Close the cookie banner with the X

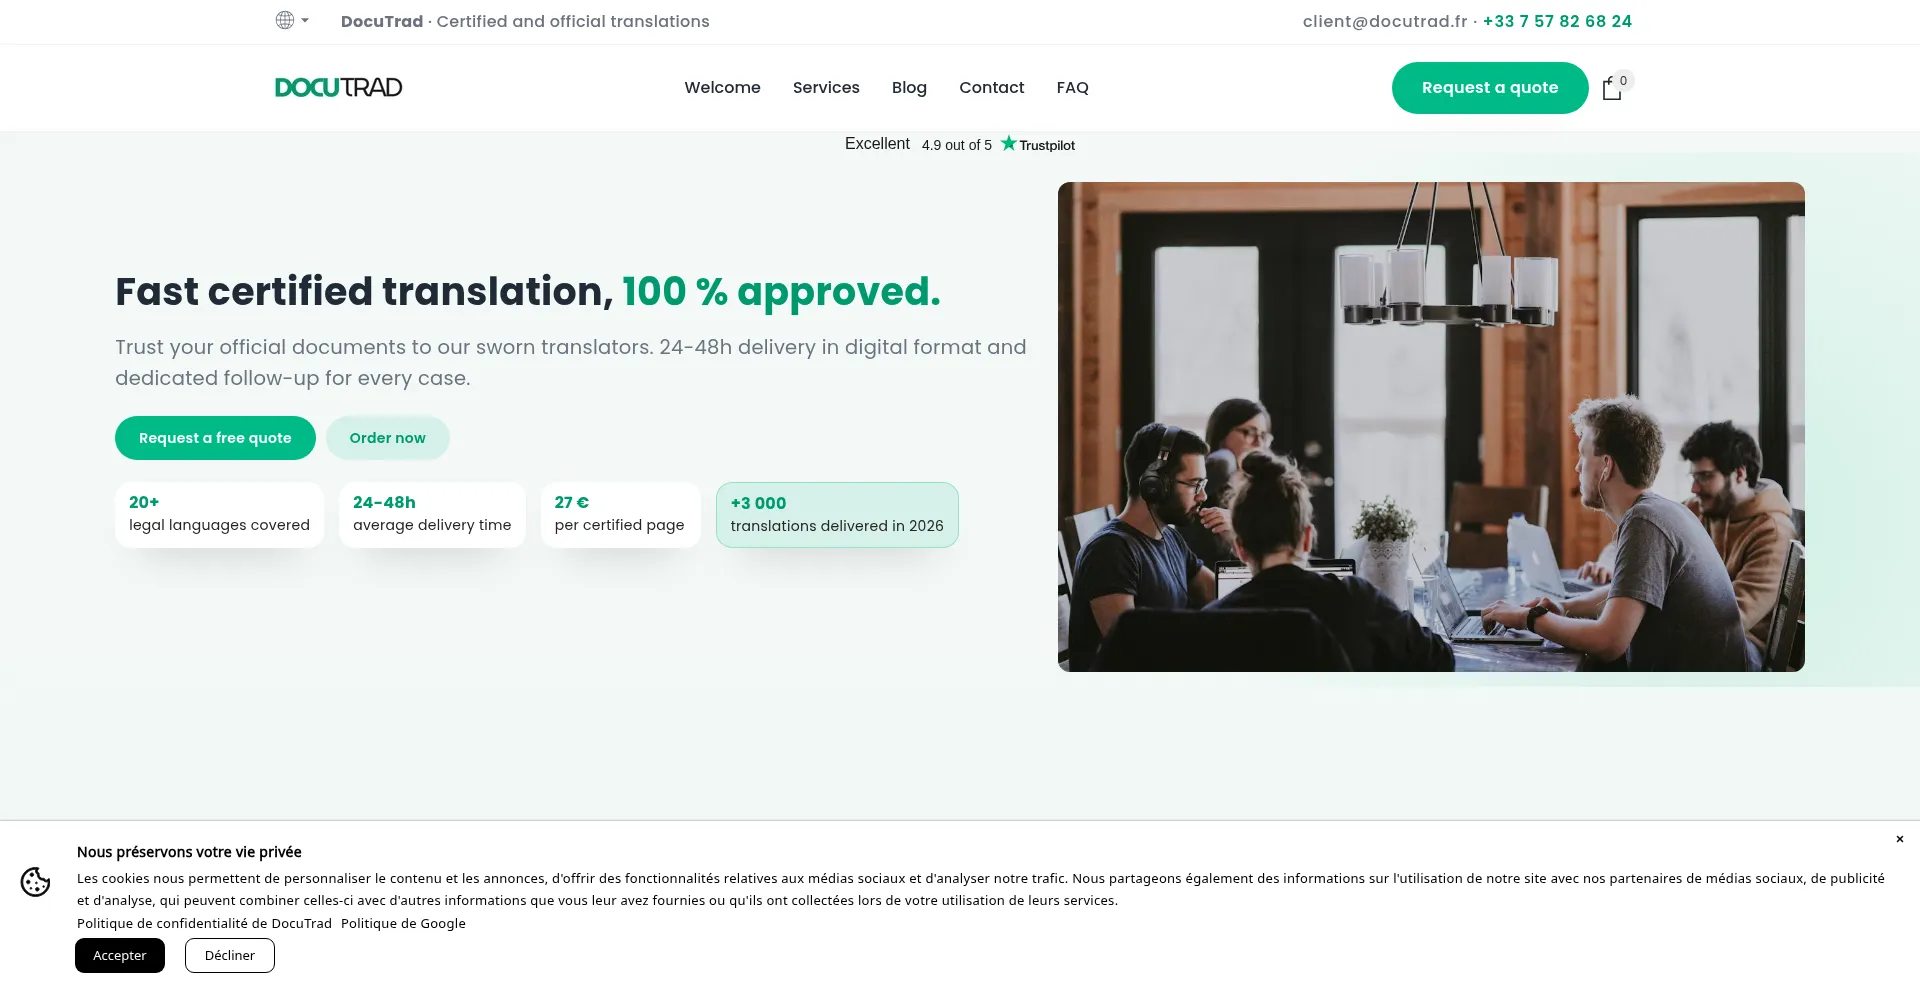coord(1899,839)
